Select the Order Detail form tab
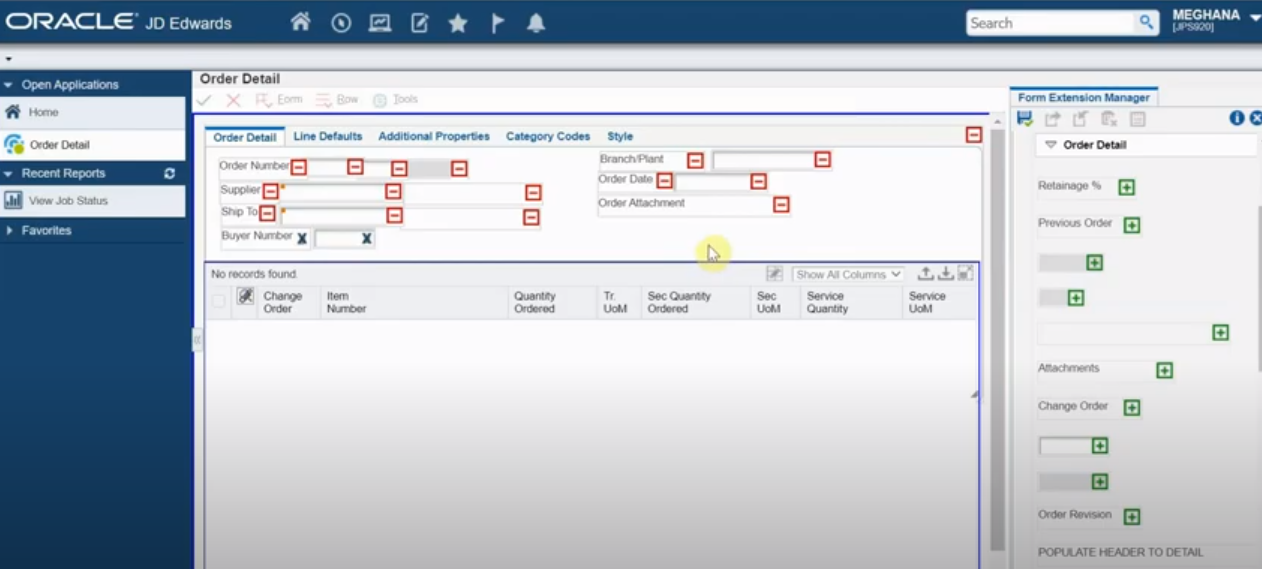This screenshot has height=569, width=1262. coord(245,137)
